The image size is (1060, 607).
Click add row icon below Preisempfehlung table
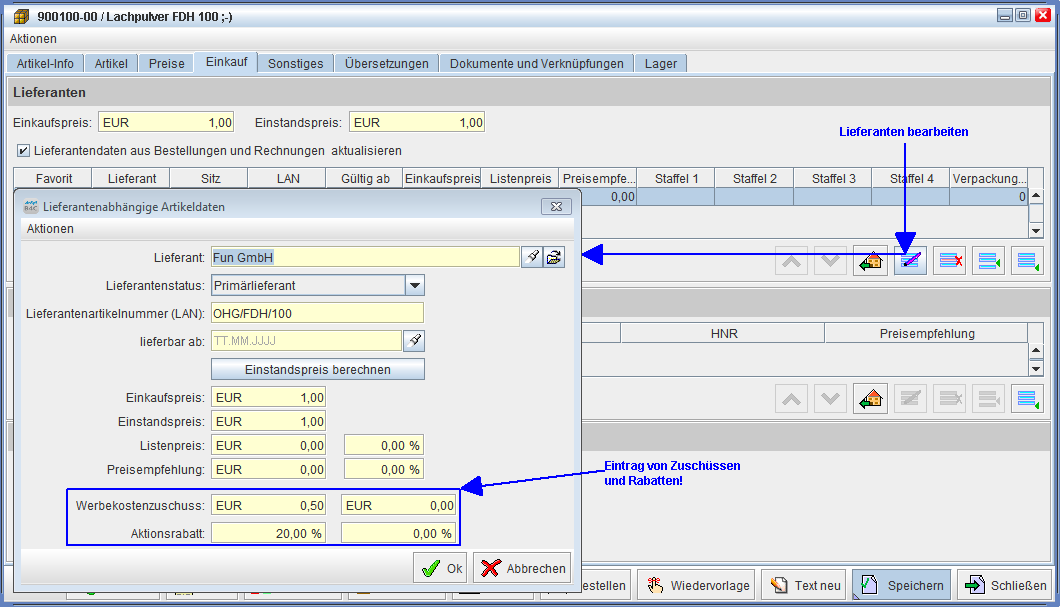(1027, 399)
